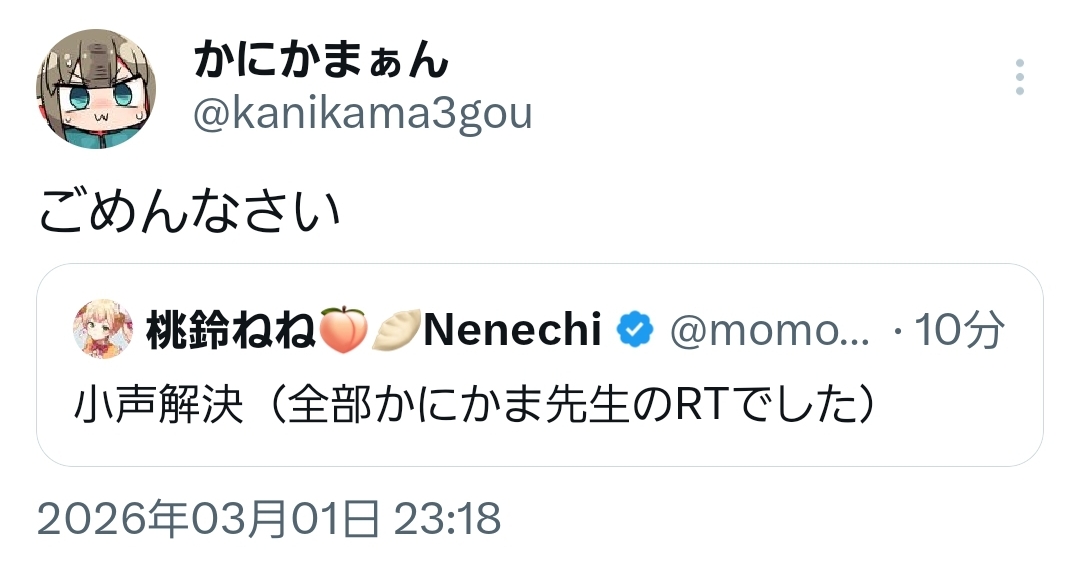Viewport: 1080px width, 571px height.
Task: Open the かにかまぁん display name link
Action: click(320, 63)
